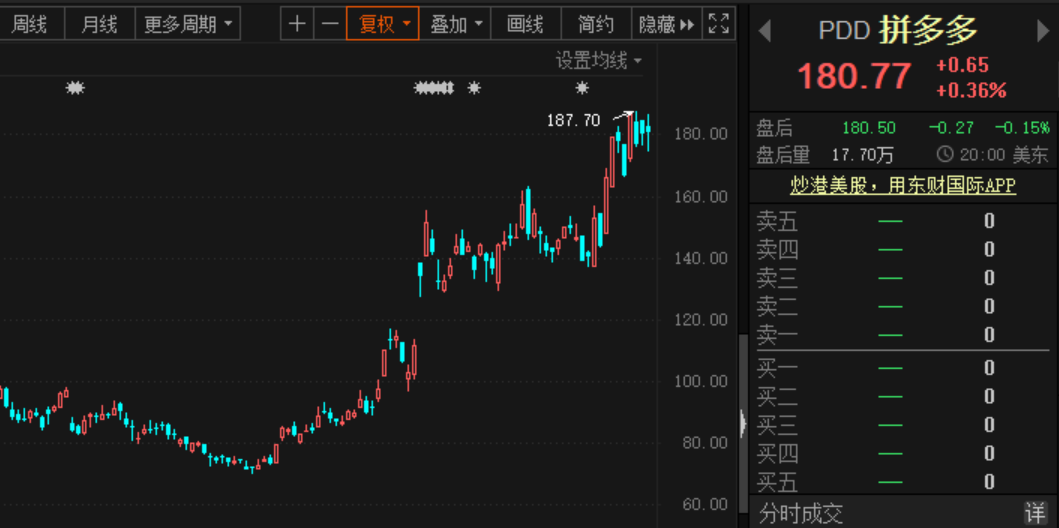Click 隐藏 to hide the side panel
This screenshot has height=528, width=1059.
pos(667,24)
